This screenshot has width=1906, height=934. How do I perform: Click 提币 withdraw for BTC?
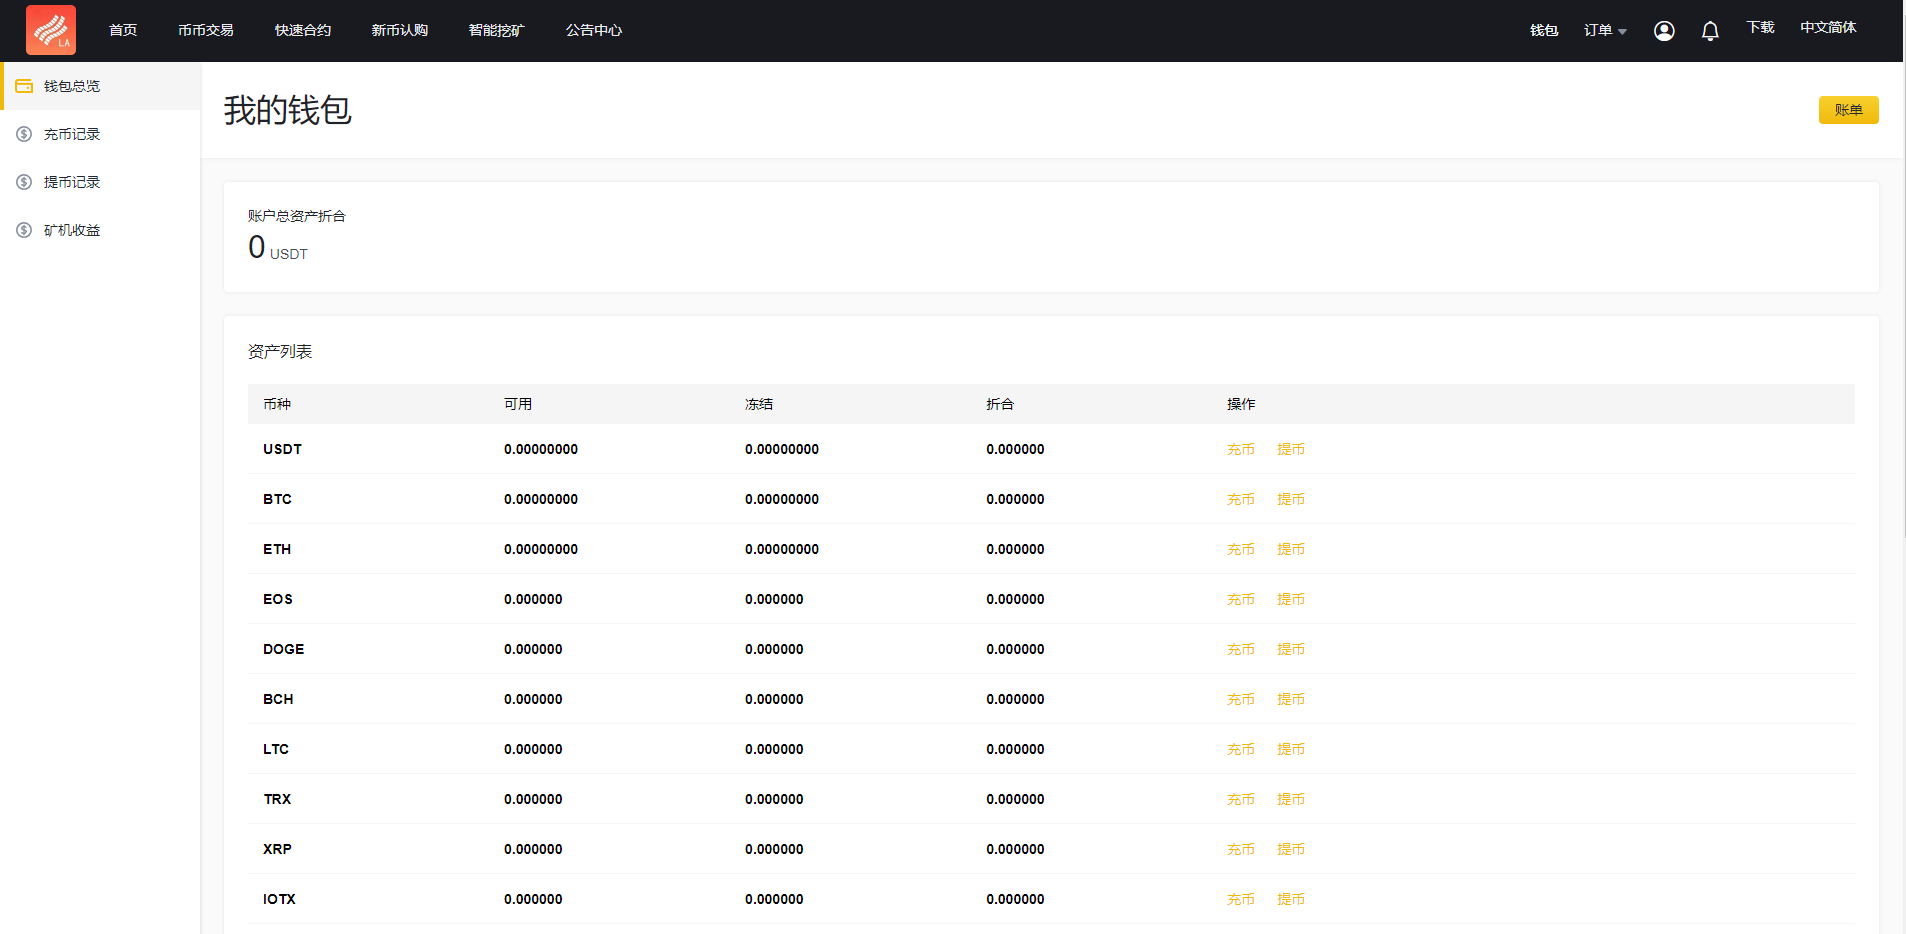(1290, 500)
